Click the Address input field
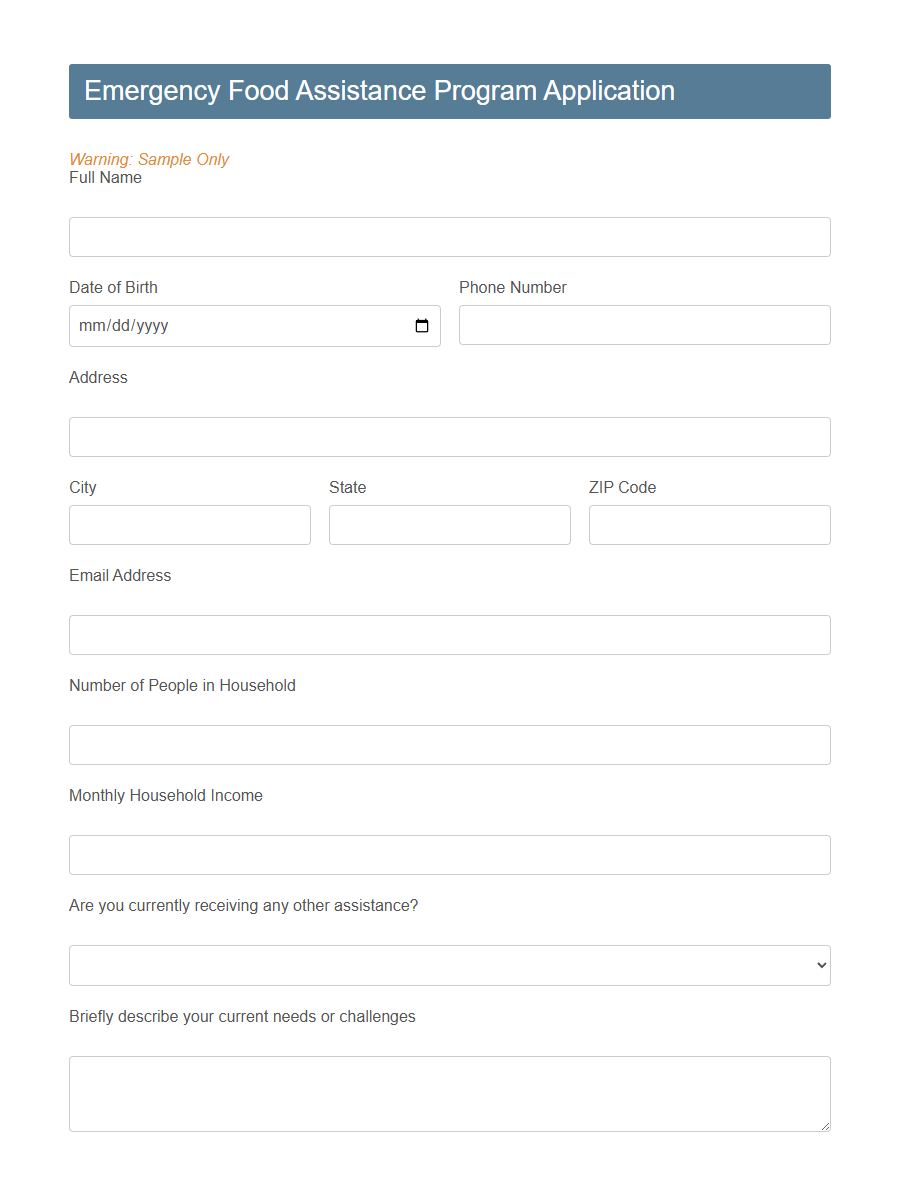Image resolution: width=900 pixels, height=1196 pixels. click(449, 437)
